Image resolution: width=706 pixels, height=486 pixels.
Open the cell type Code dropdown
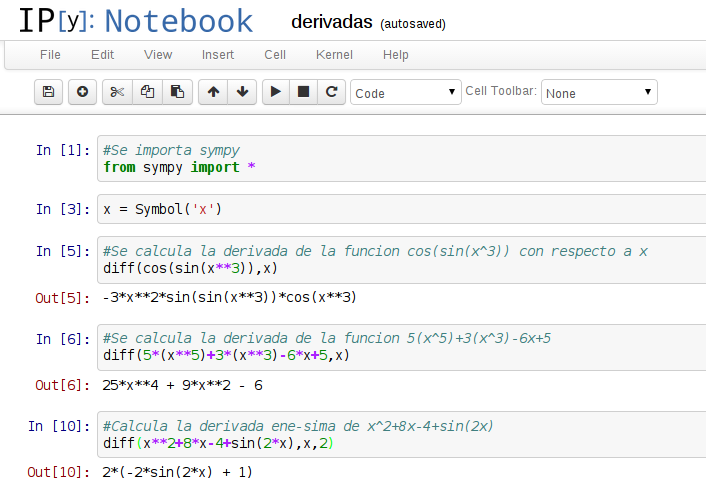click(405, 93)
